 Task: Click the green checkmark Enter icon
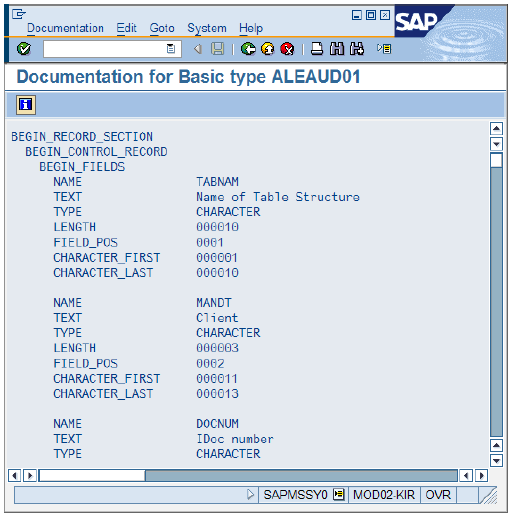24,49
